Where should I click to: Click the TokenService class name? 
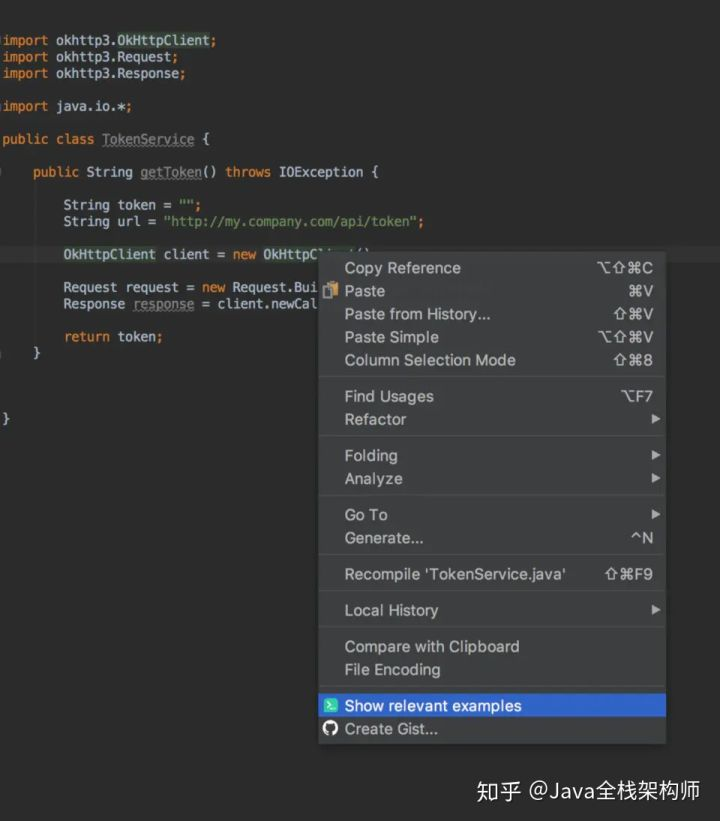coord(148,139)
